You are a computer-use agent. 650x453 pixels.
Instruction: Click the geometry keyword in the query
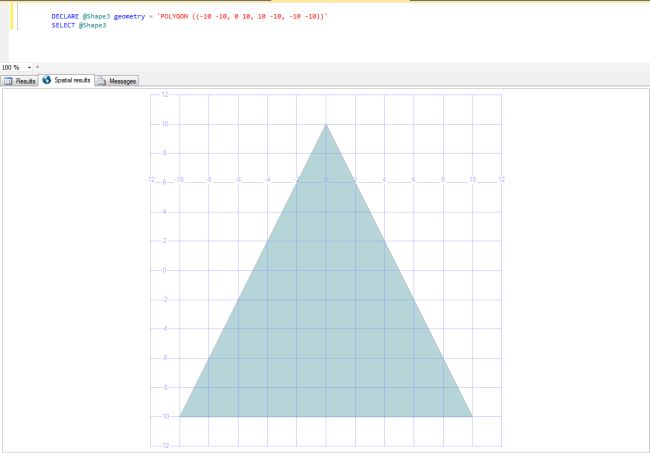point(129,17)
